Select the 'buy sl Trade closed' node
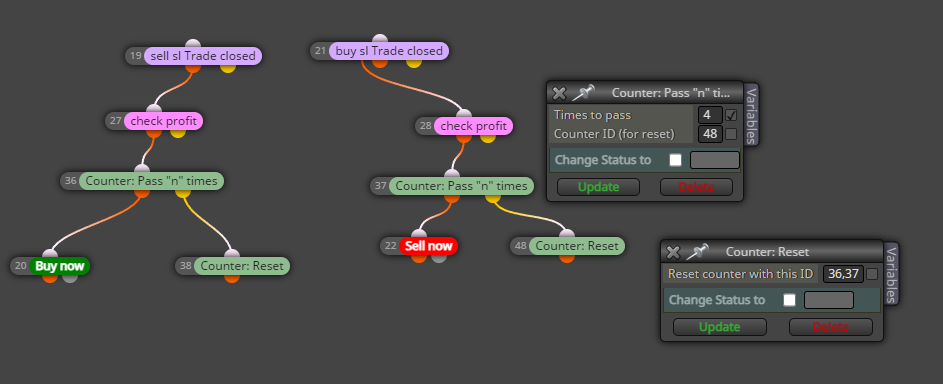 (389, 51)
